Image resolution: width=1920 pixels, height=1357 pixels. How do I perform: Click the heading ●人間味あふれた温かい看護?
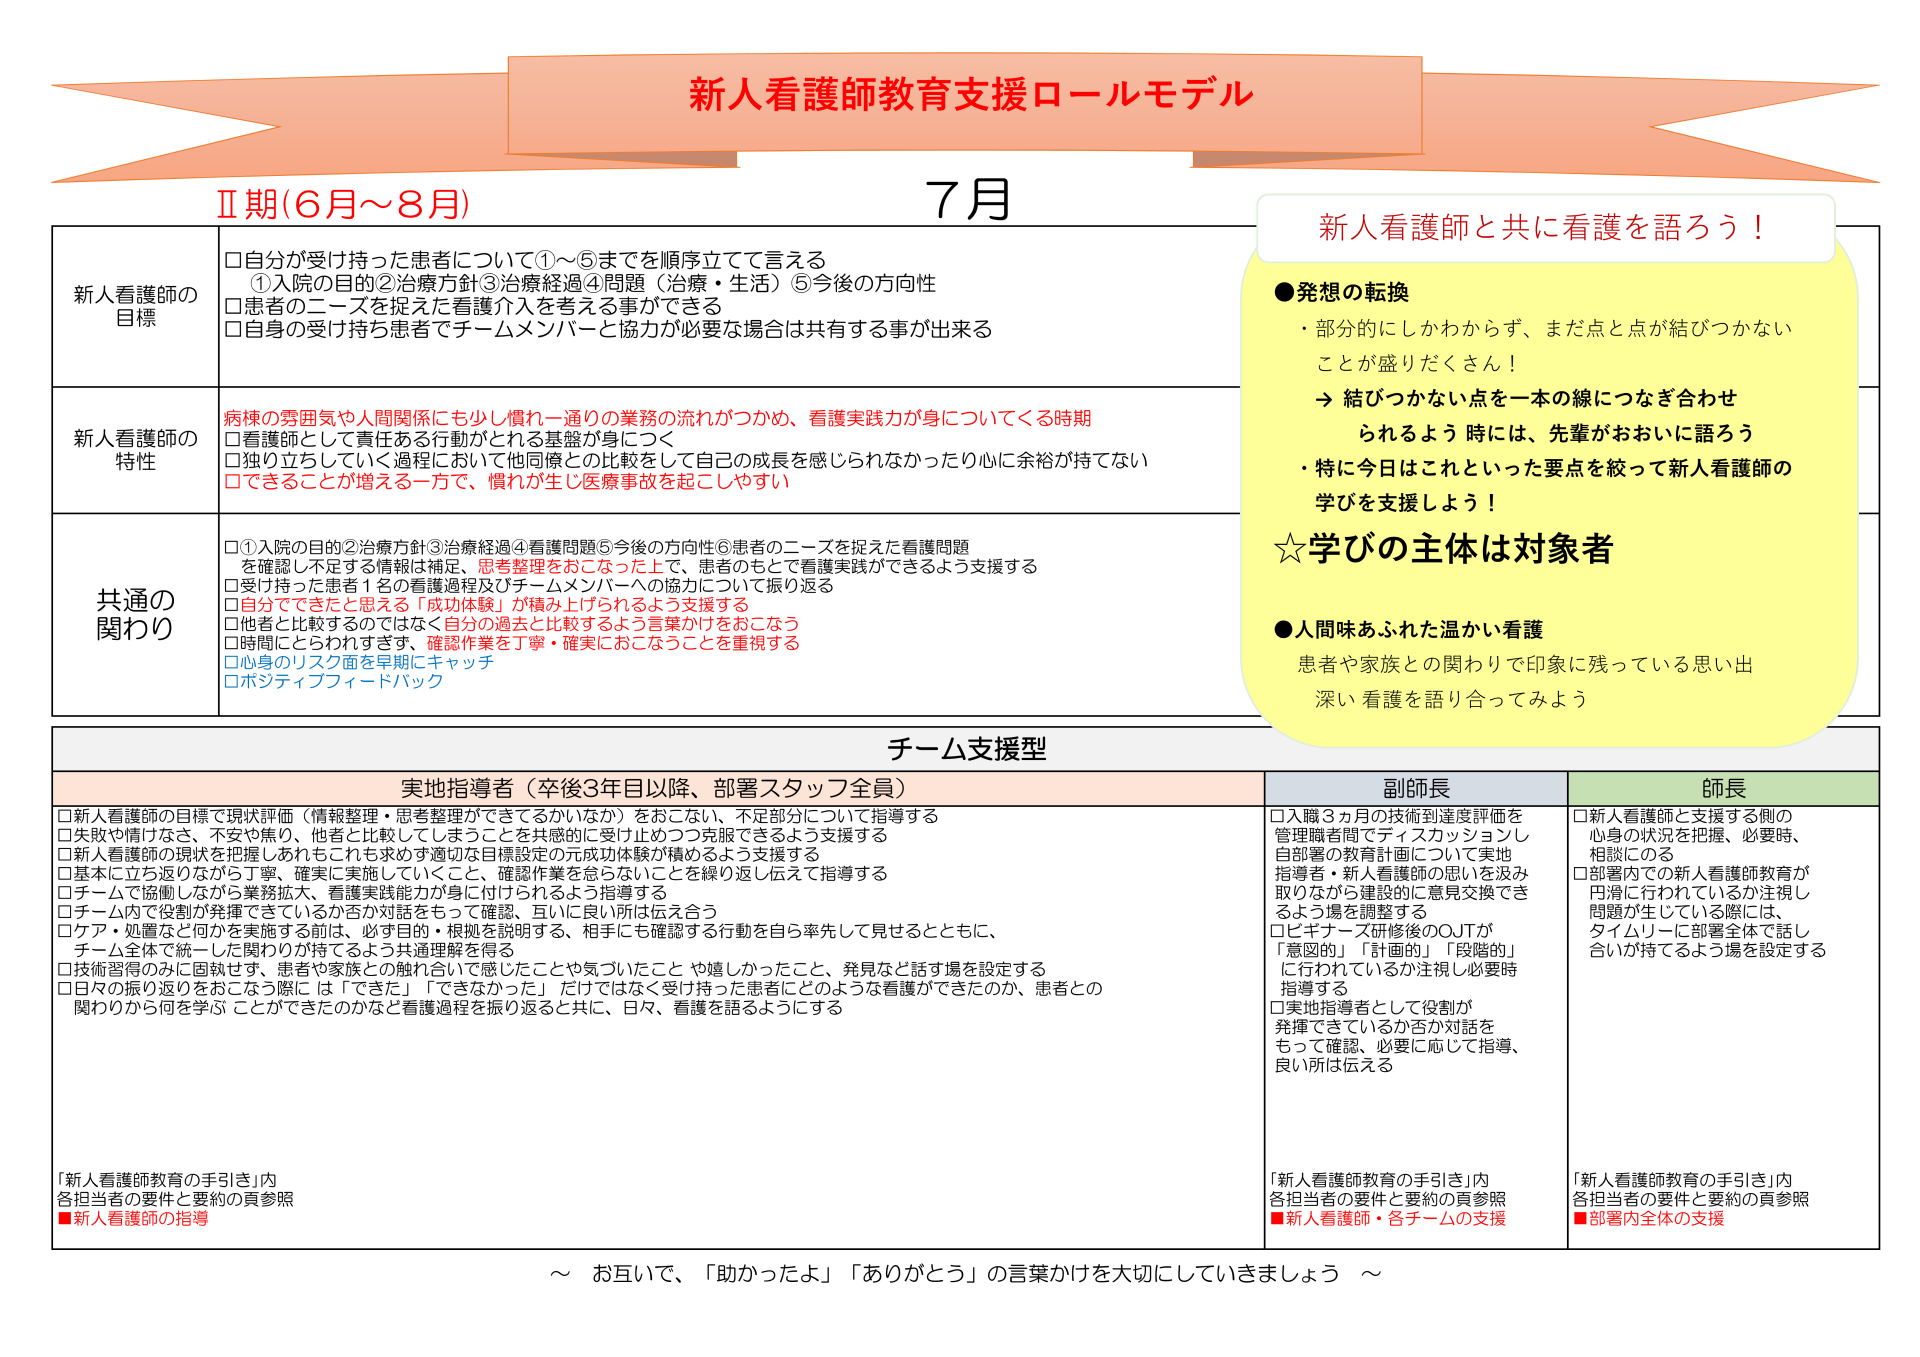pyautogui.click(x=1408, y=629)
